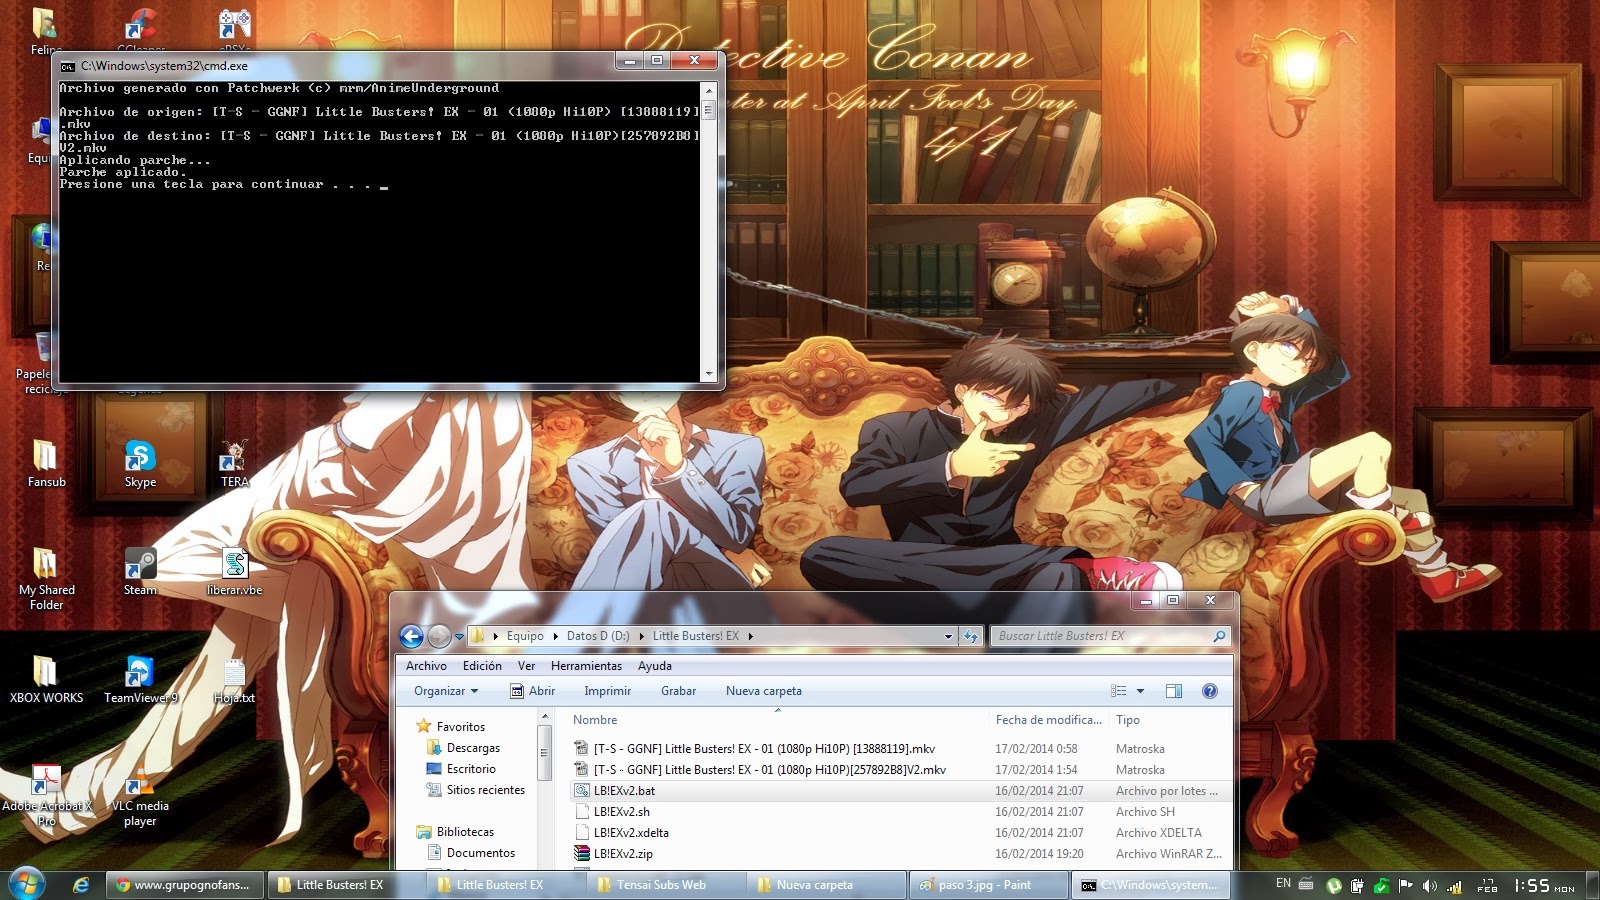
Task: Click the Abrir toolbar button
Action: point(532,691)
